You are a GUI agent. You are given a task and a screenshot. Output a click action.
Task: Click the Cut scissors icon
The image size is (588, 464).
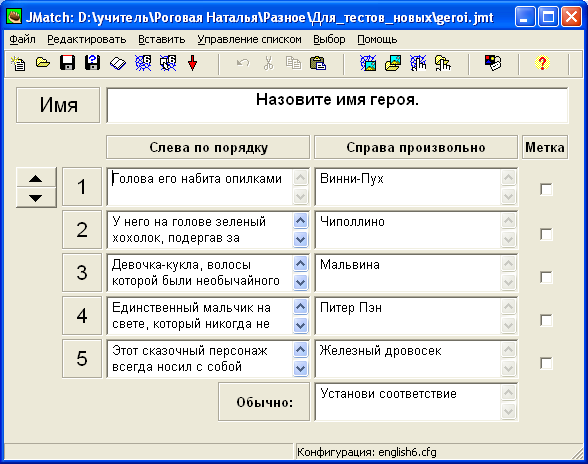268,63
